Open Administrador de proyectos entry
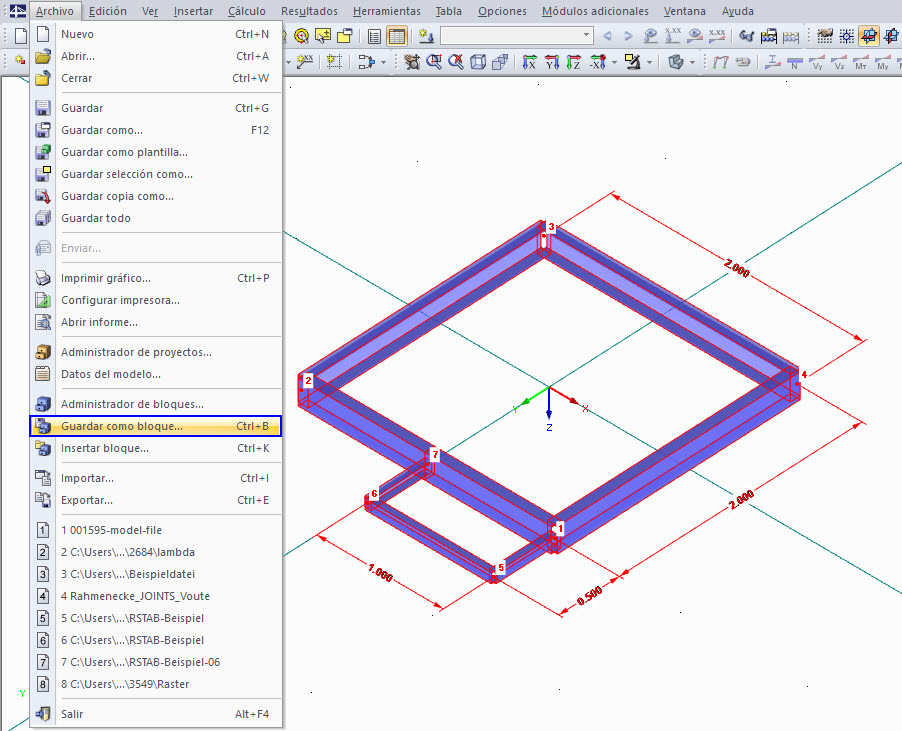The height and width of the screenshot is (731, 902). (x=155, y=353)
